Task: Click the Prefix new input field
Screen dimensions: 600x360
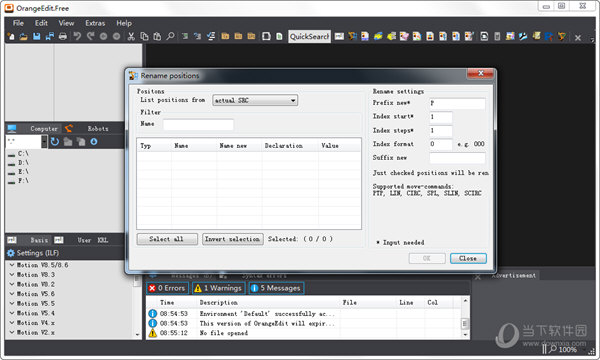Action: [x=457, y=103]
